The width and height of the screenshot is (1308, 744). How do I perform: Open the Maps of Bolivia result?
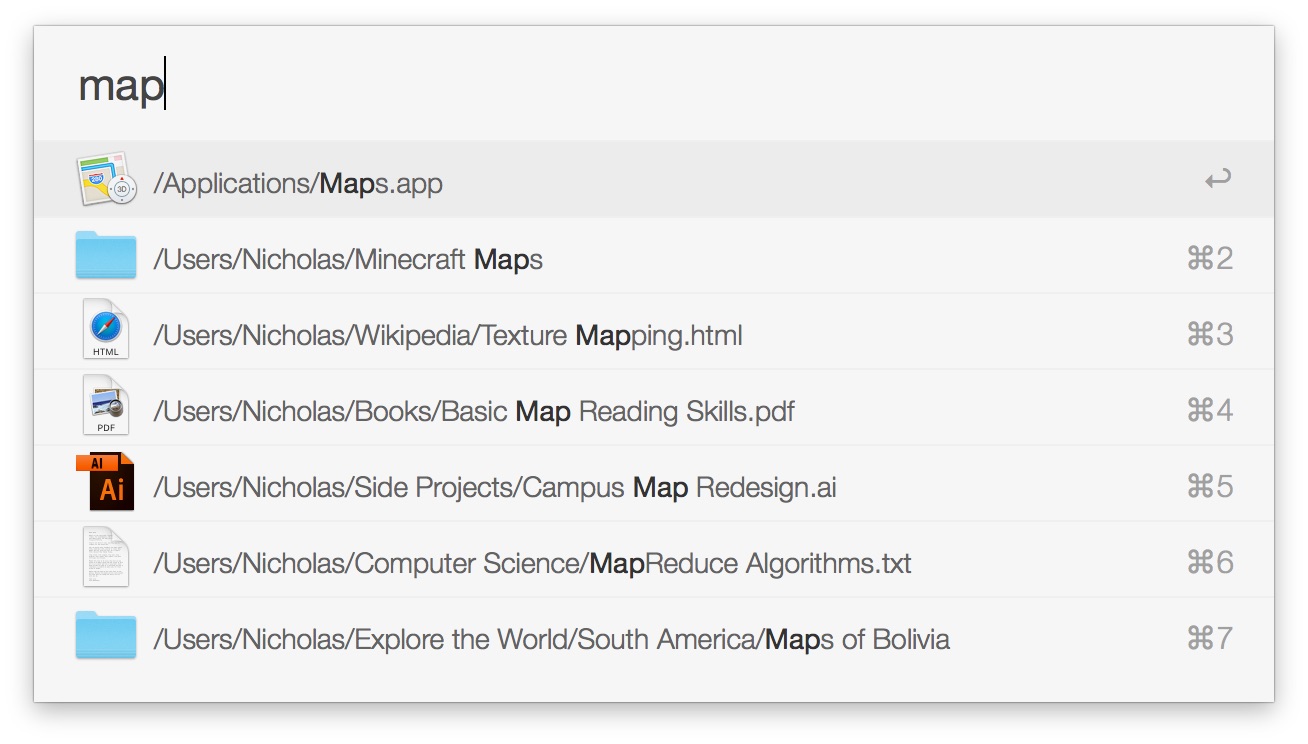pyautogui.click(x=551, y=640)
